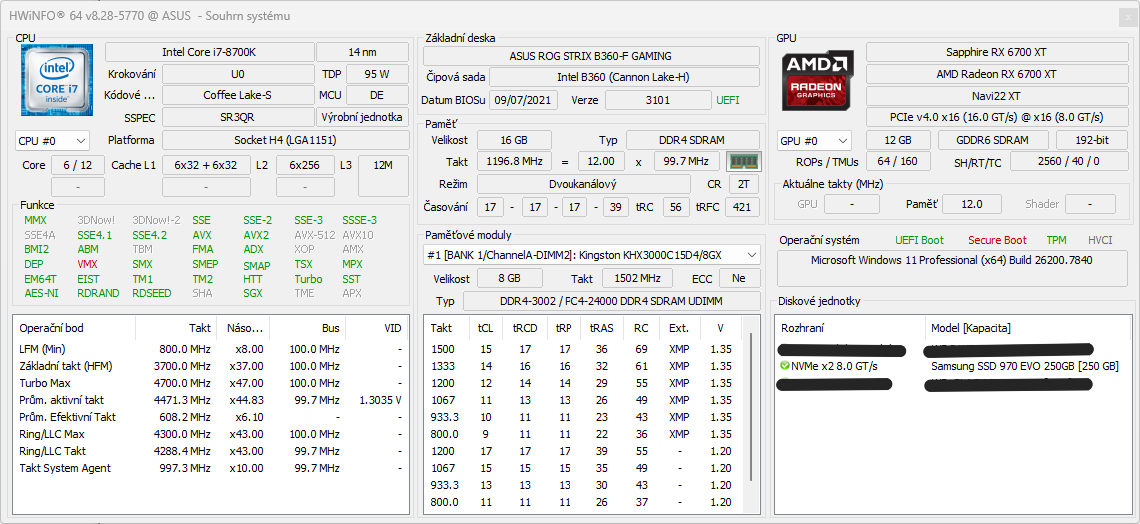Click the Intel Core i7 logo
This screenshot has width=1140, height=524.
57,79
